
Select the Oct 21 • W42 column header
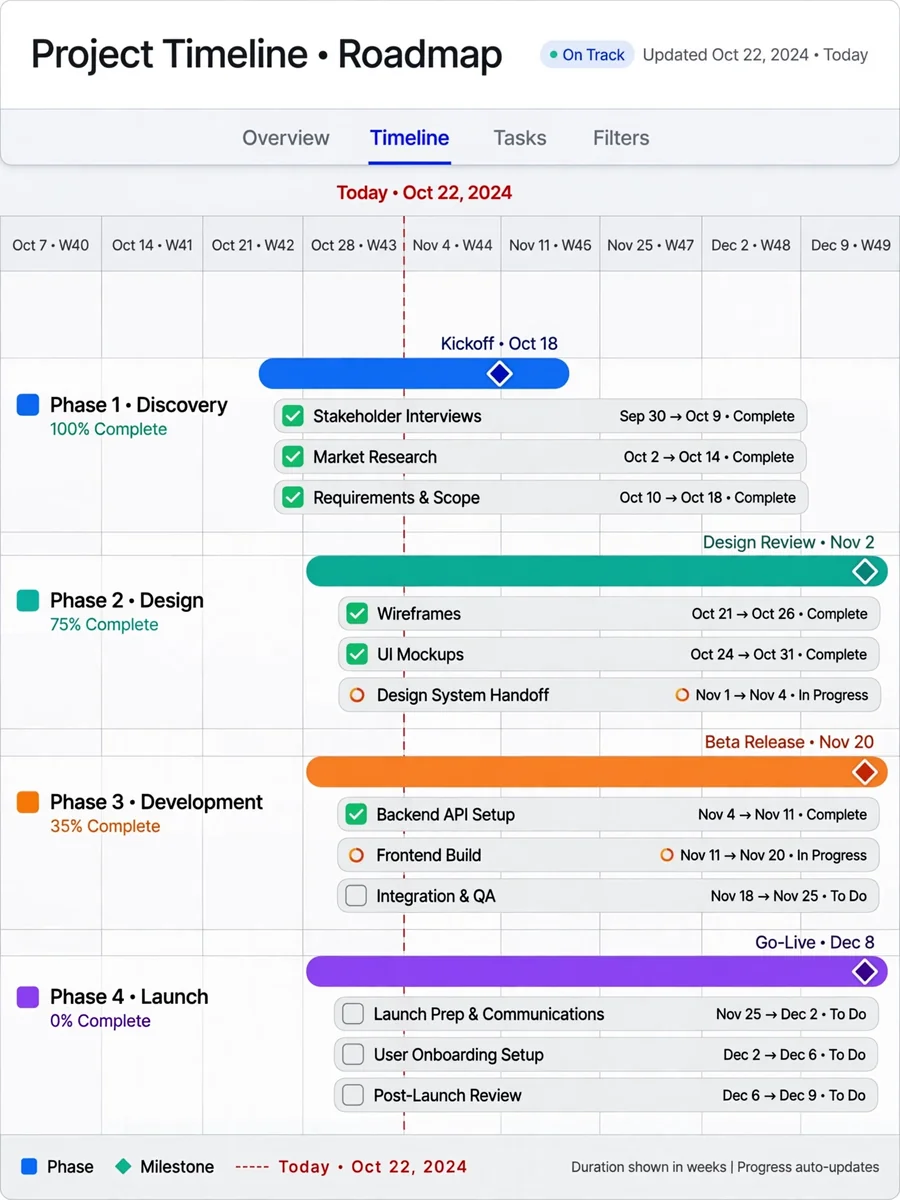point(253,245)
